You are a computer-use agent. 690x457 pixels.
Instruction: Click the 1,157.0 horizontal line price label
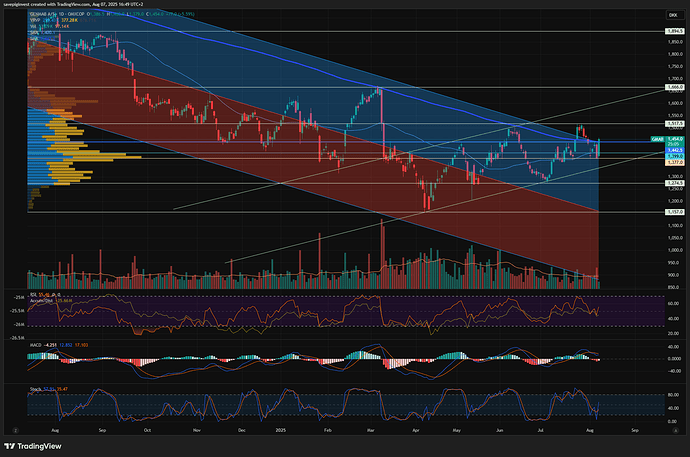[674, 212]
